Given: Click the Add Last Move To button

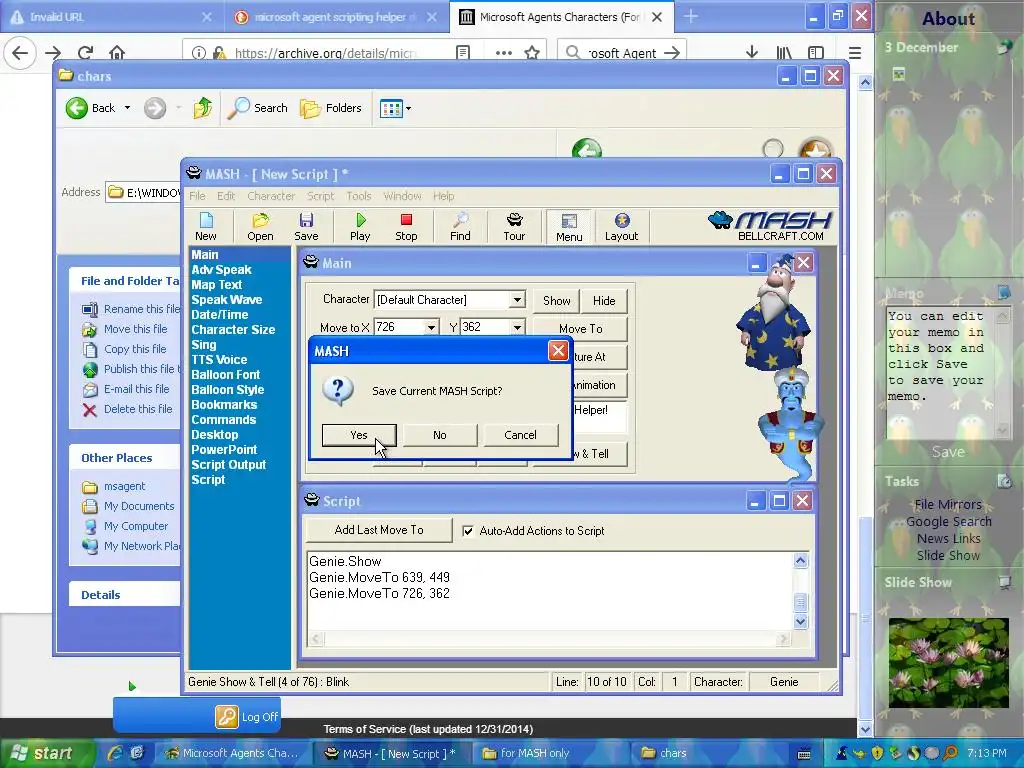Looking at the screenshot, I should (x=379, y=530).
